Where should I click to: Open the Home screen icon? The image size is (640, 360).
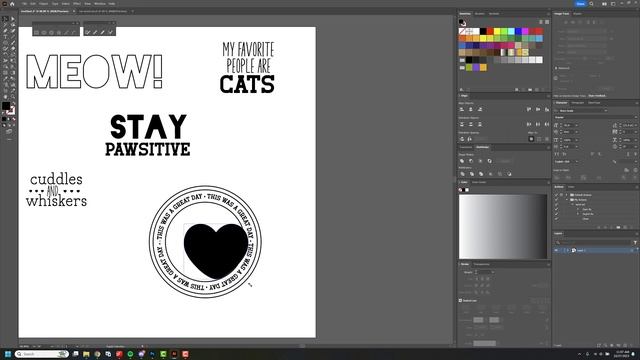tap(12, 4)
